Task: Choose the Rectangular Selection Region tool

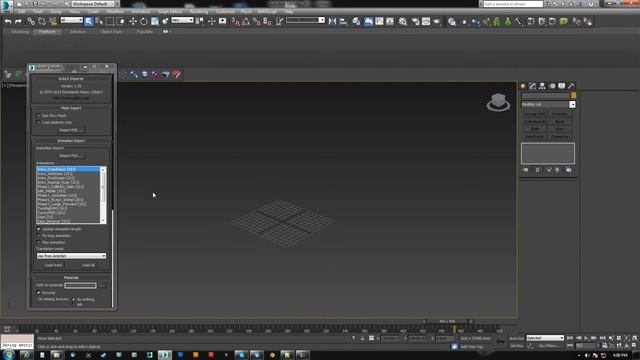Action: pyautogui.click(x=110, y=21)
